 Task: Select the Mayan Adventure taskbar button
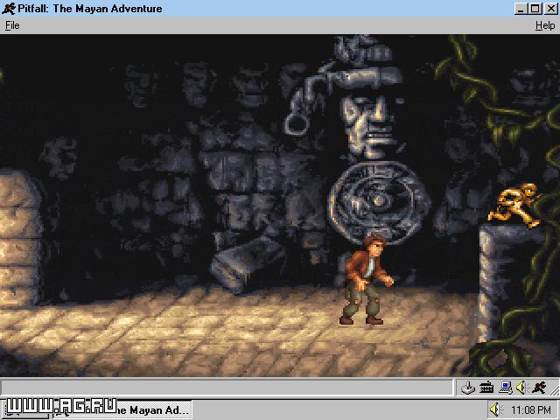coord(123,410)
